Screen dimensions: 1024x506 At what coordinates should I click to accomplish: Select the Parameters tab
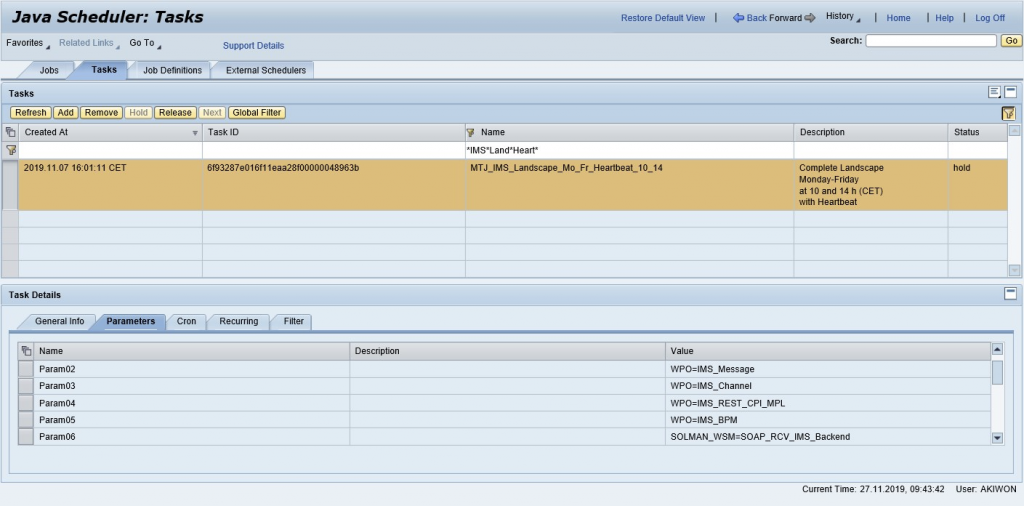click(x=131, y=321)
